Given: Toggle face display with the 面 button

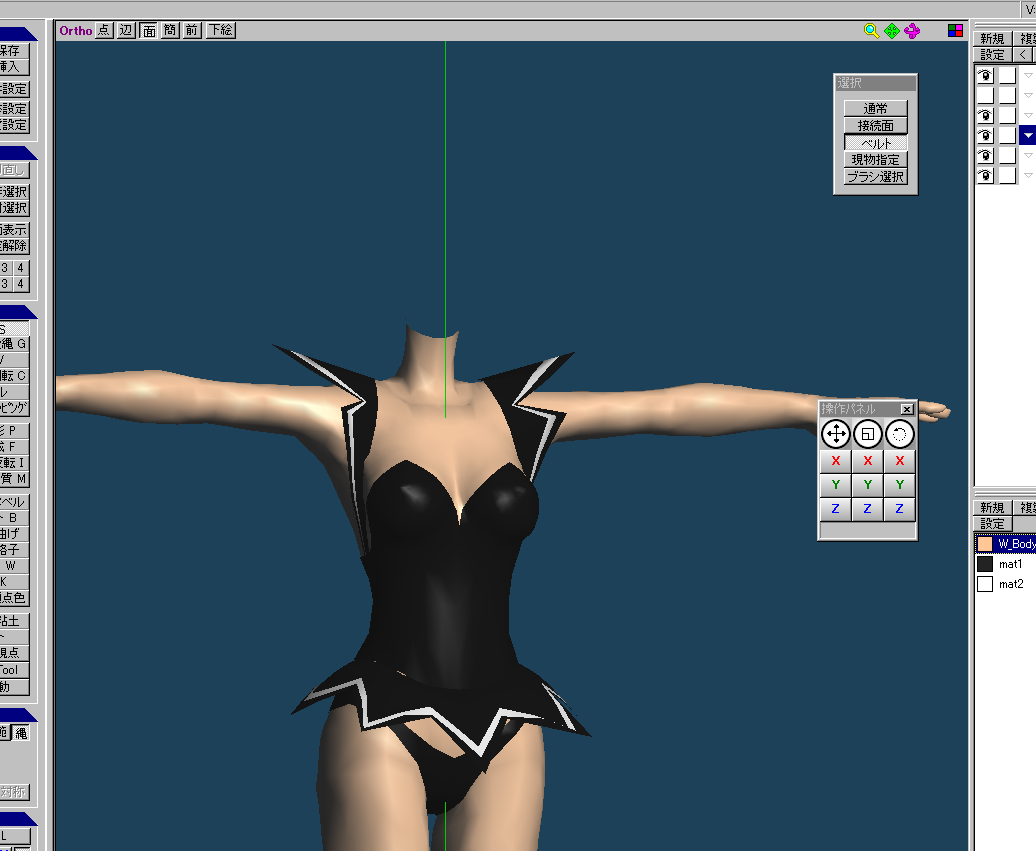Looking at the screenshot, I should coord(148,30).
